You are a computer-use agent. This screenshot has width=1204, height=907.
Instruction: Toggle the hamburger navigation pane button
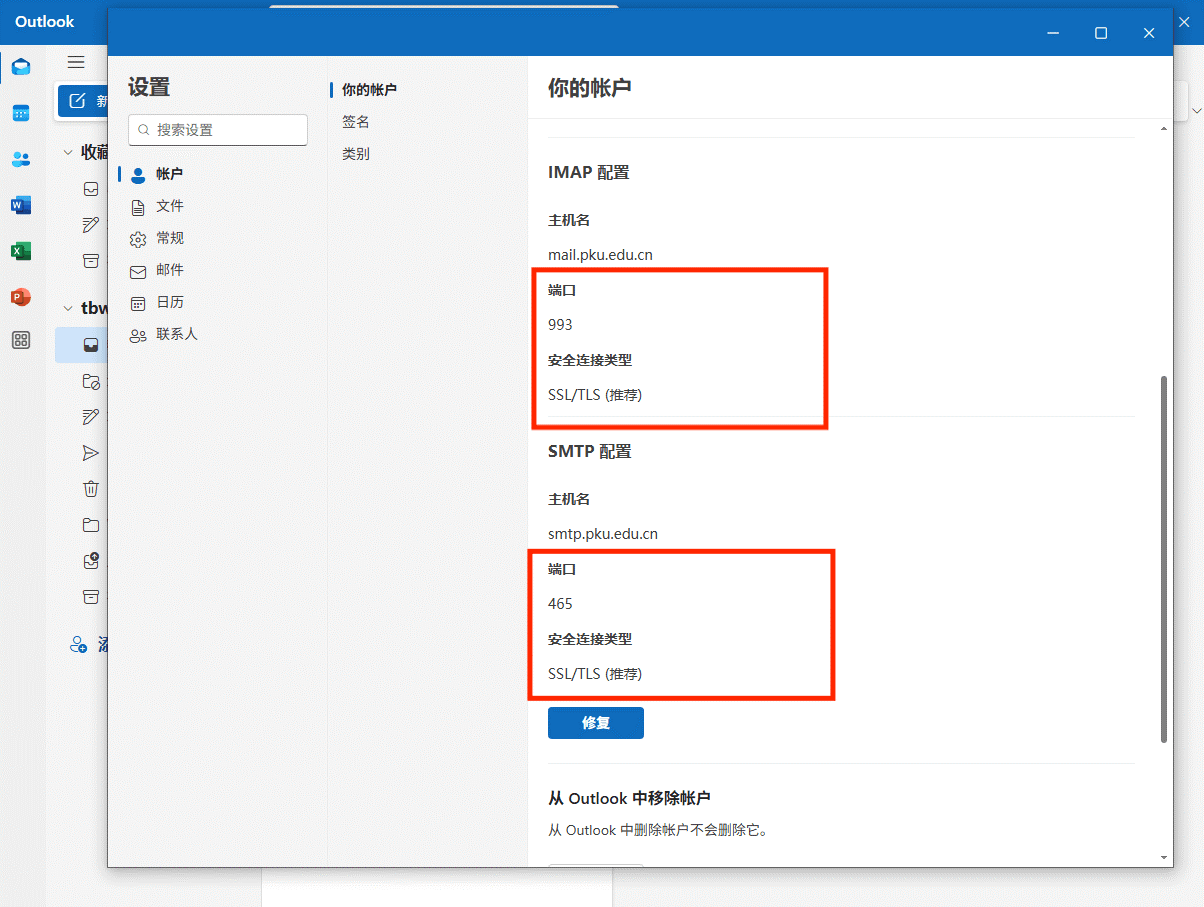pos(76,62)
